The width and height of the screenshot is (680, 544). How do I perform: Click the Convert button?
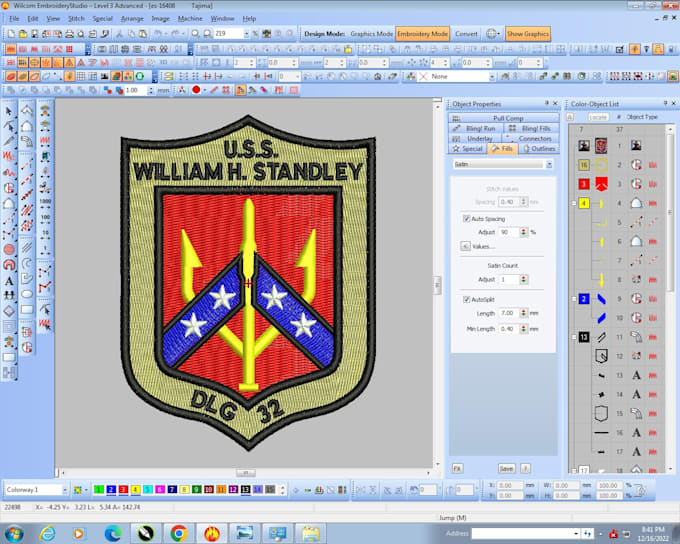466,34
